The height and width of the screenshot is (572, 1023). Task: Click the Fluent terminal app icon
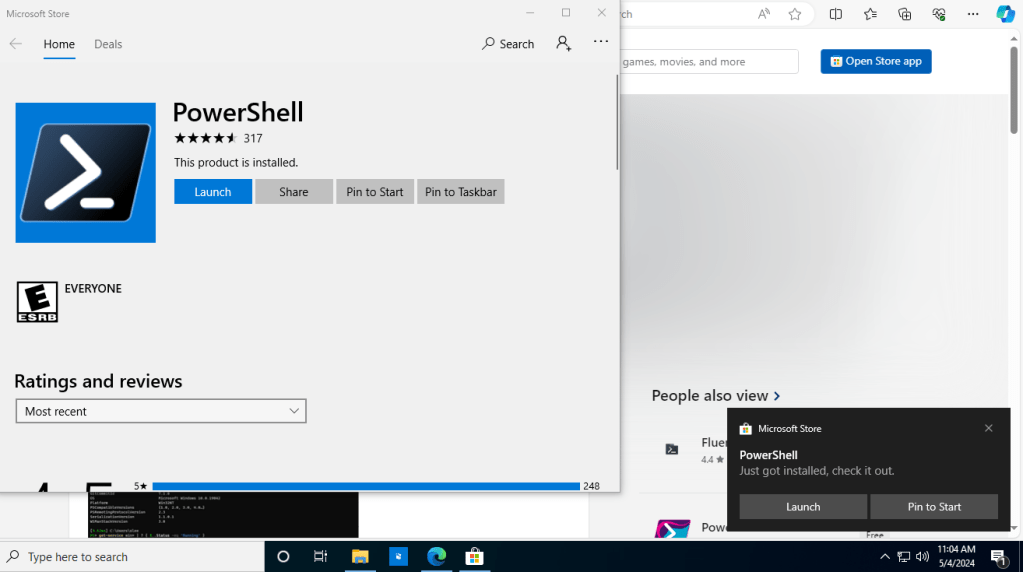(671, 449)
